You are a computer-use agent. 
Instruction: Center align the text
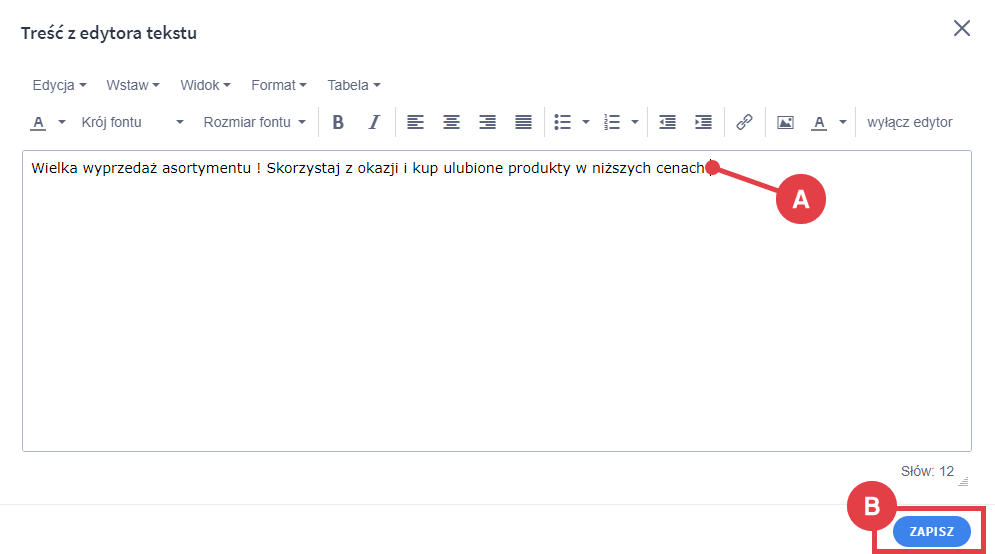pyautogui.click(x=452, y=122)
